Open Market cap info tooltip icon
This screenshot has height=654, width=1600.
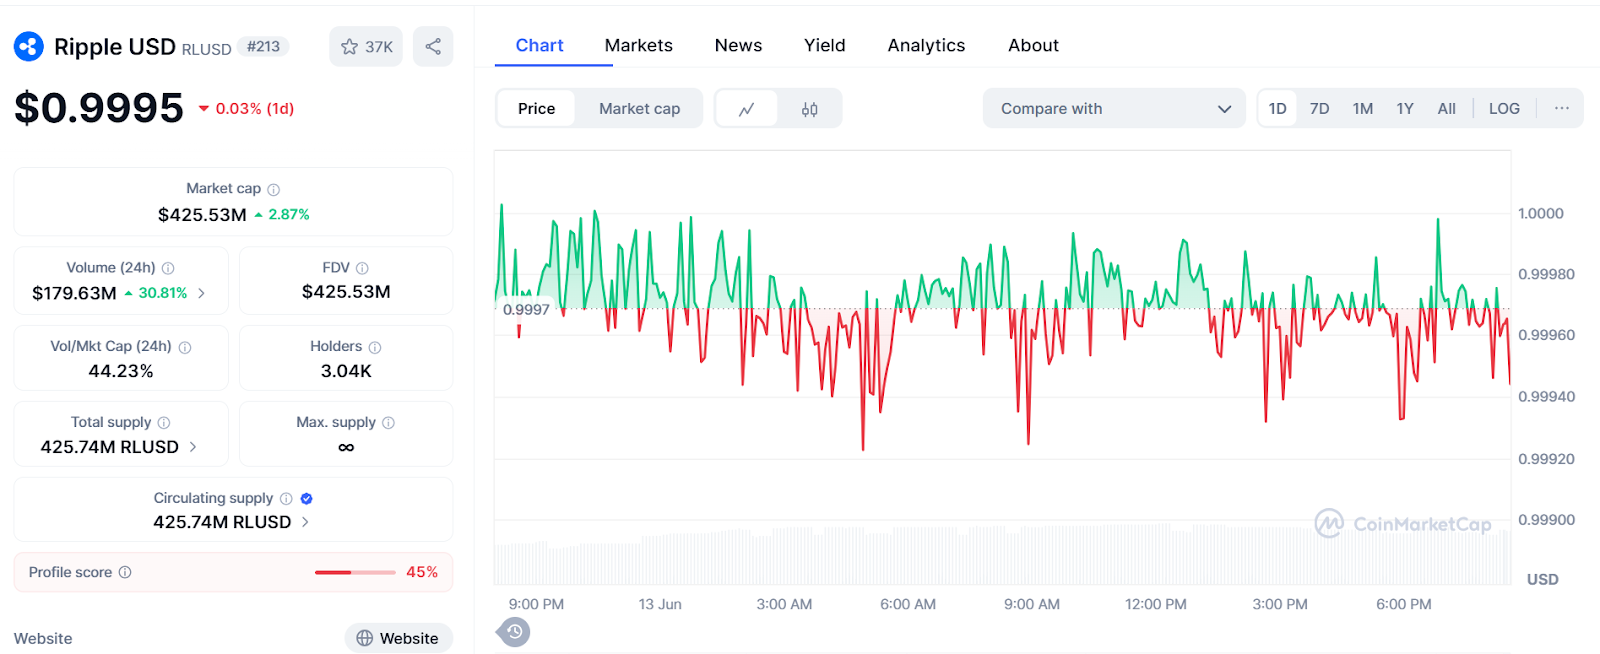tap(274, 189)
